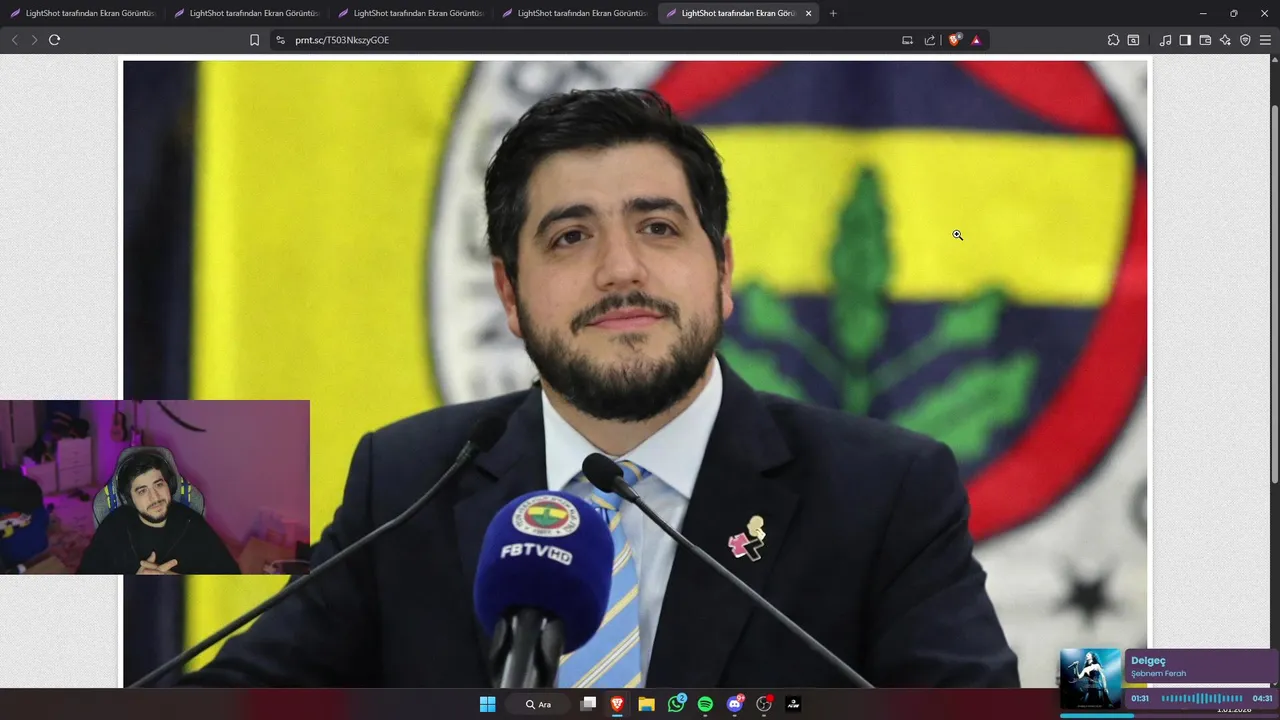
Task: Share this page using the share icon
Action: 930,40
